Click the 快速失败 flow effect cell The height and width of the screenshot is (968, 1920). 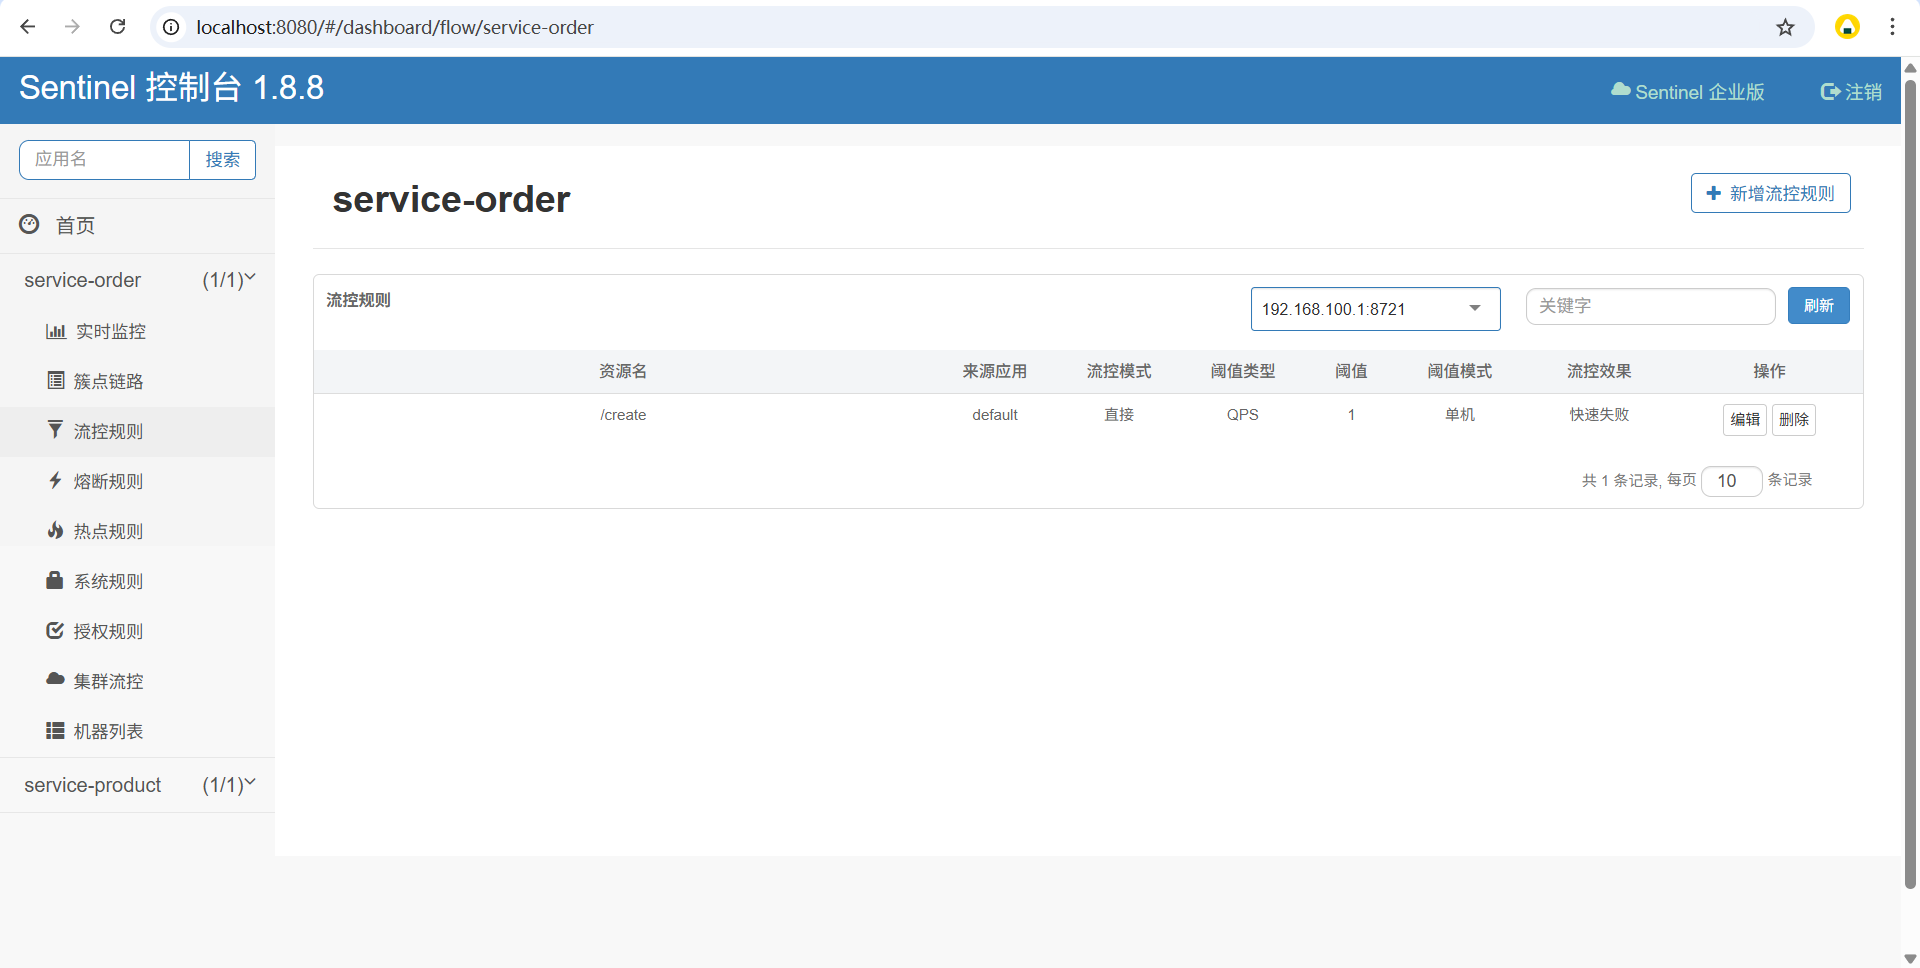click(1599, 415)
